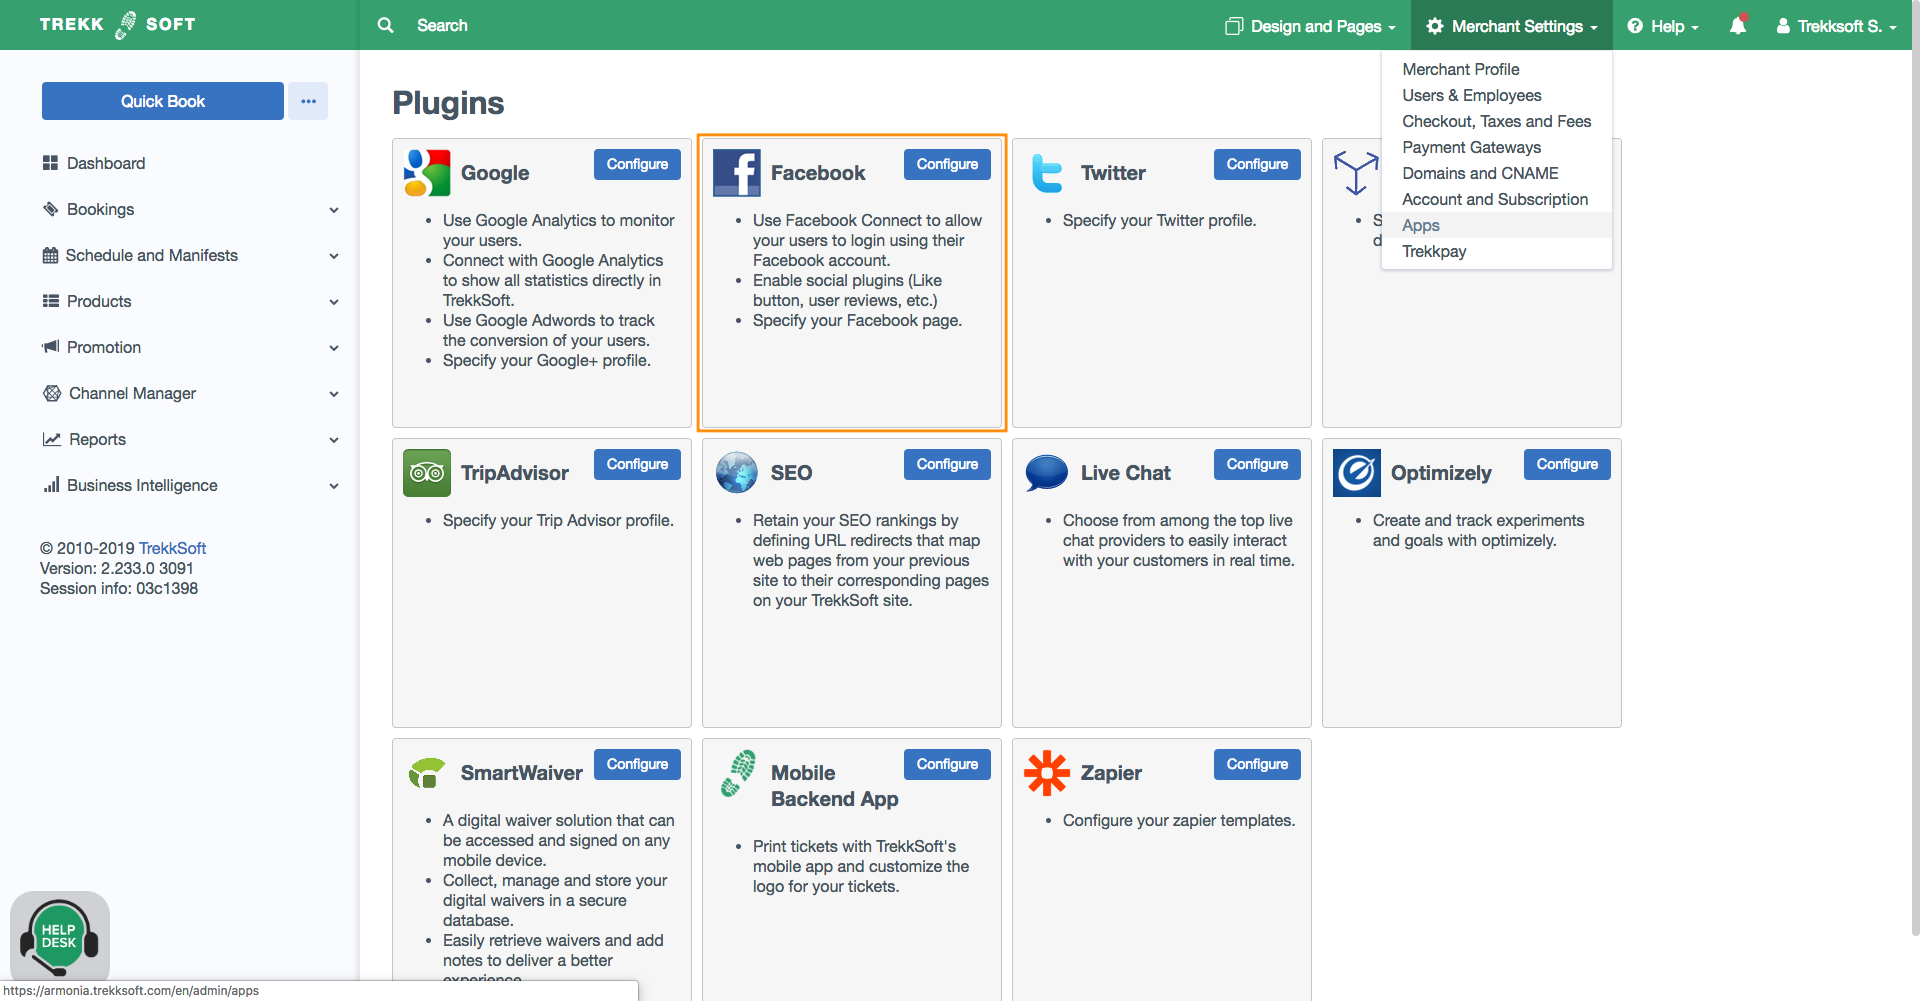The image size is (1920, 1001).
Task: Select Merchant Profile menu item
Action: pos(1460,69)
